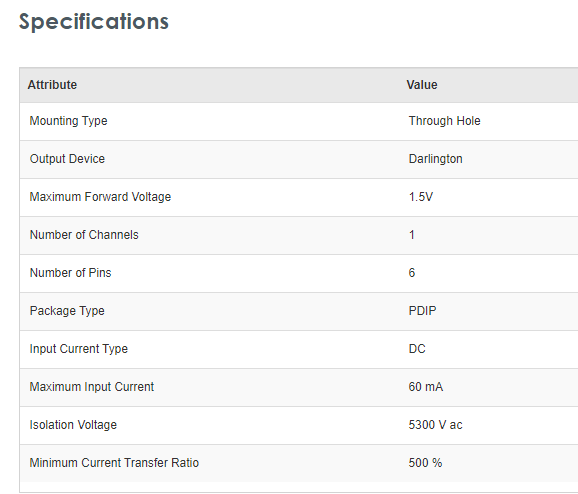Select the PDIP value
The image size is (578, 494).
(422, 311)
